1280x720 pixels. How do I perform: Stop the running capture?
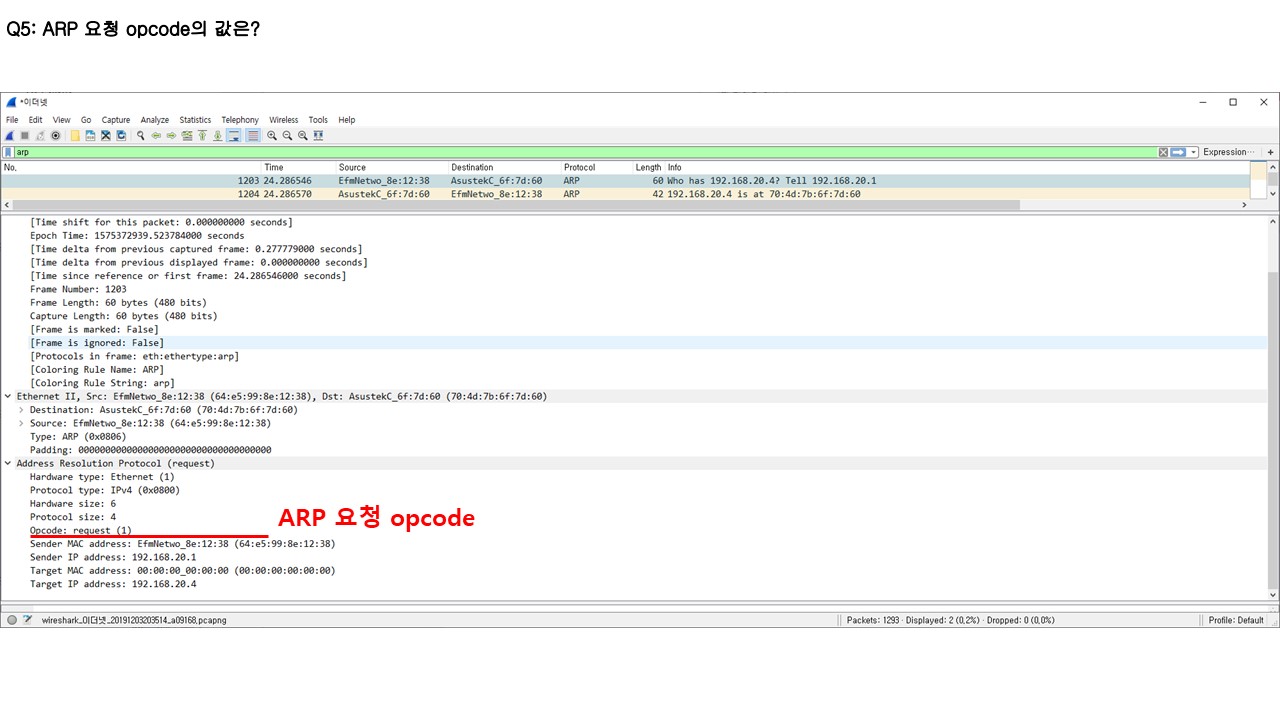(25, 135)
